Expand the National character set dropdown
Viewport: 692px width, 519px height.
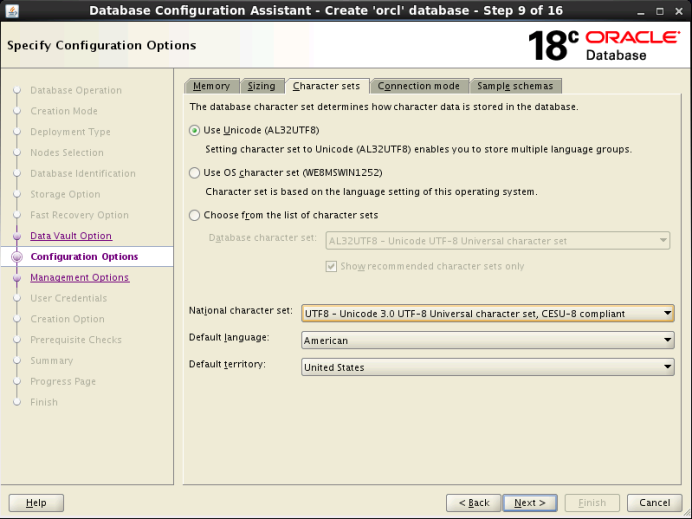[x=488, y=313]
